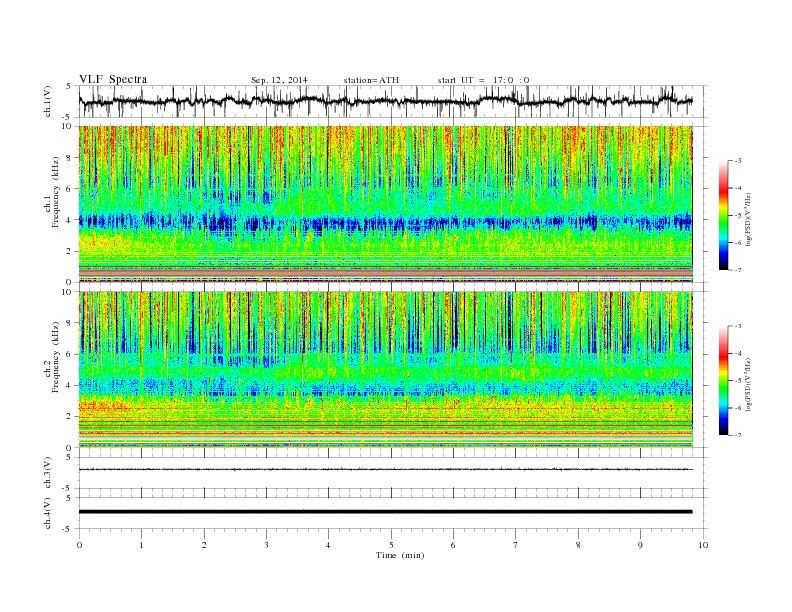Image resolution: width=792 pixels, height=612 pixels.
Task: Click the ch.1 voltage waveform trace
Action: pos(386,101)
